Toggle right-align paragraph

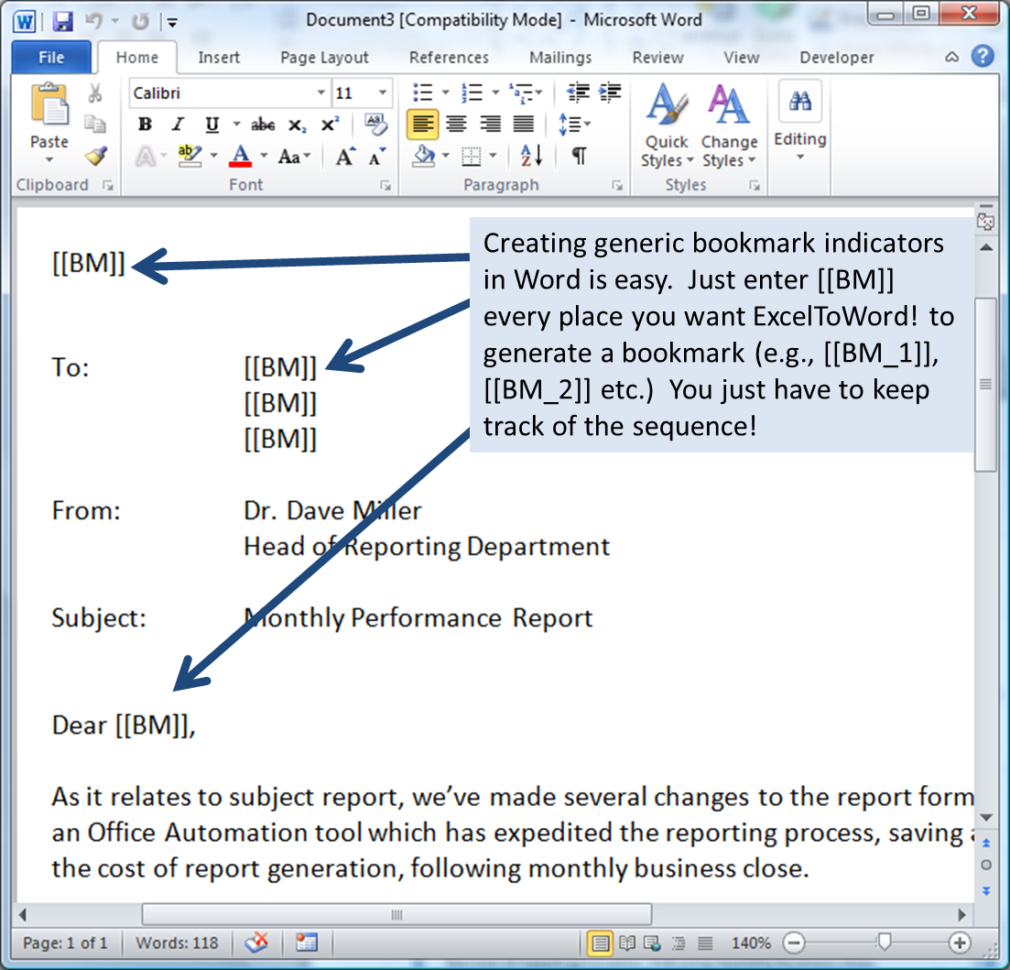(x=489, y=124)
